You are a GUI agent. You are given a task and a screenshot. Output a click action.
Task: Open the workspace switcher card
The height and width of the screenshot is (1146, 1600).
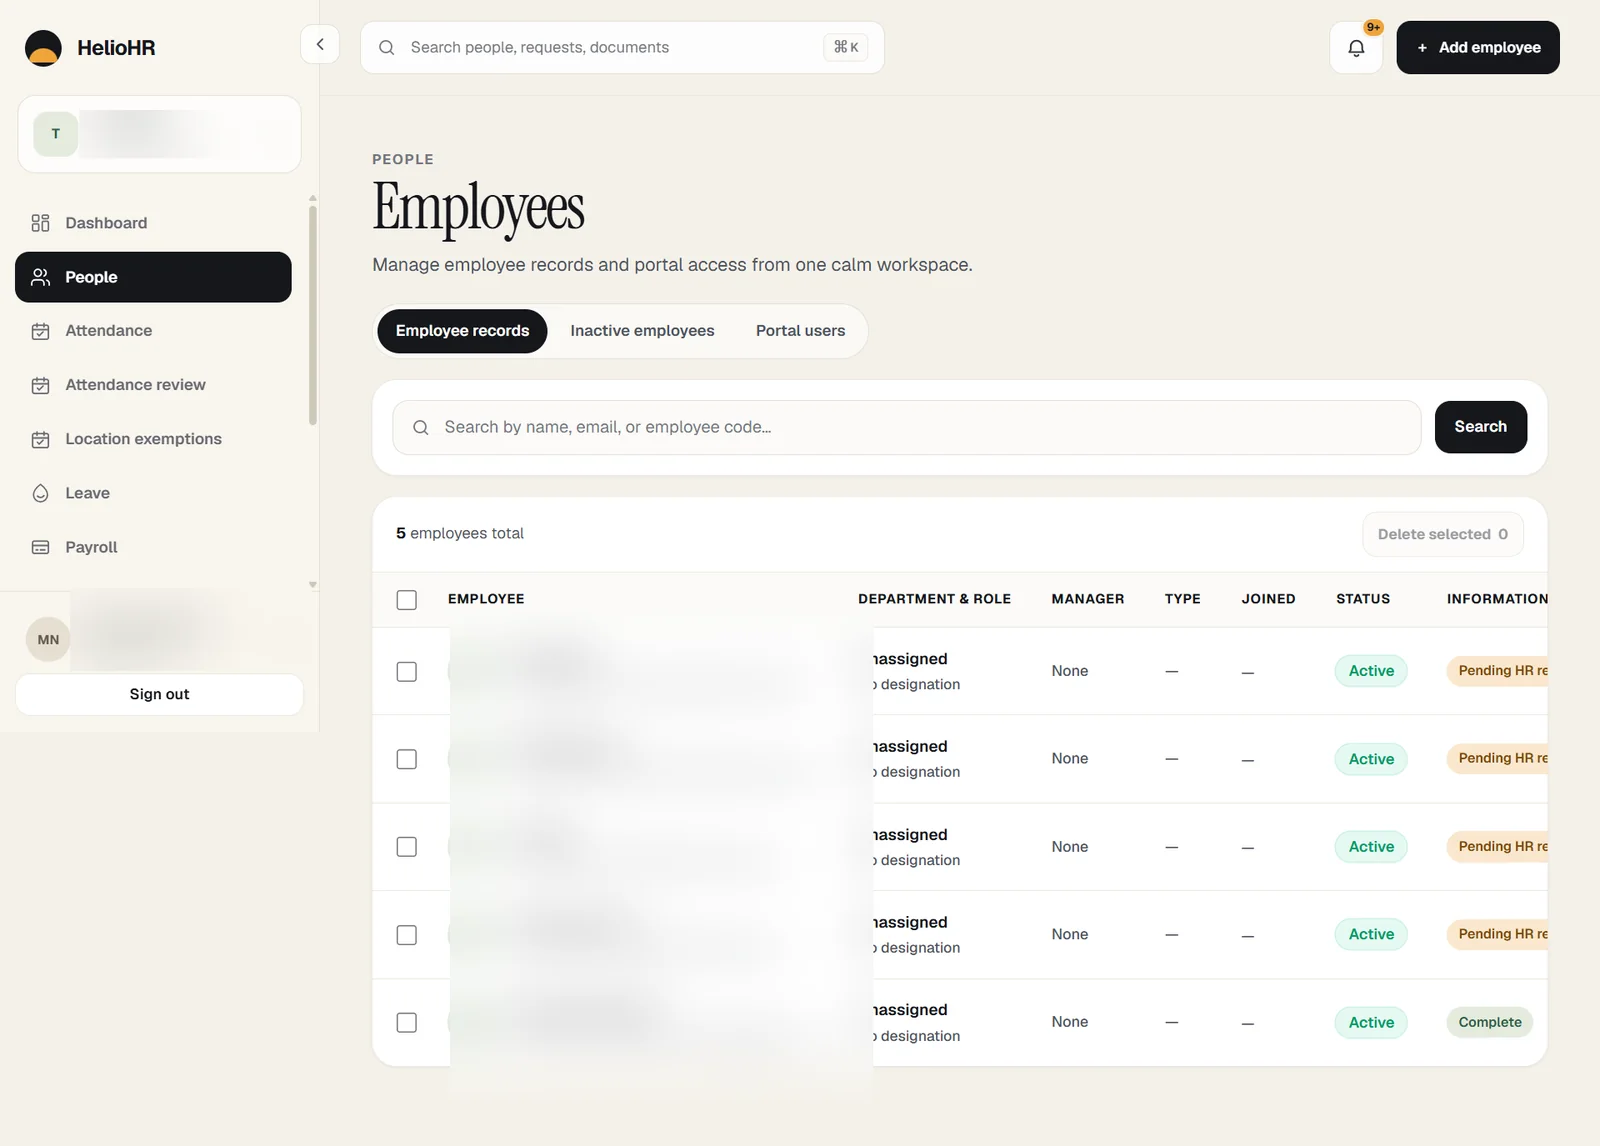point(159,134)
